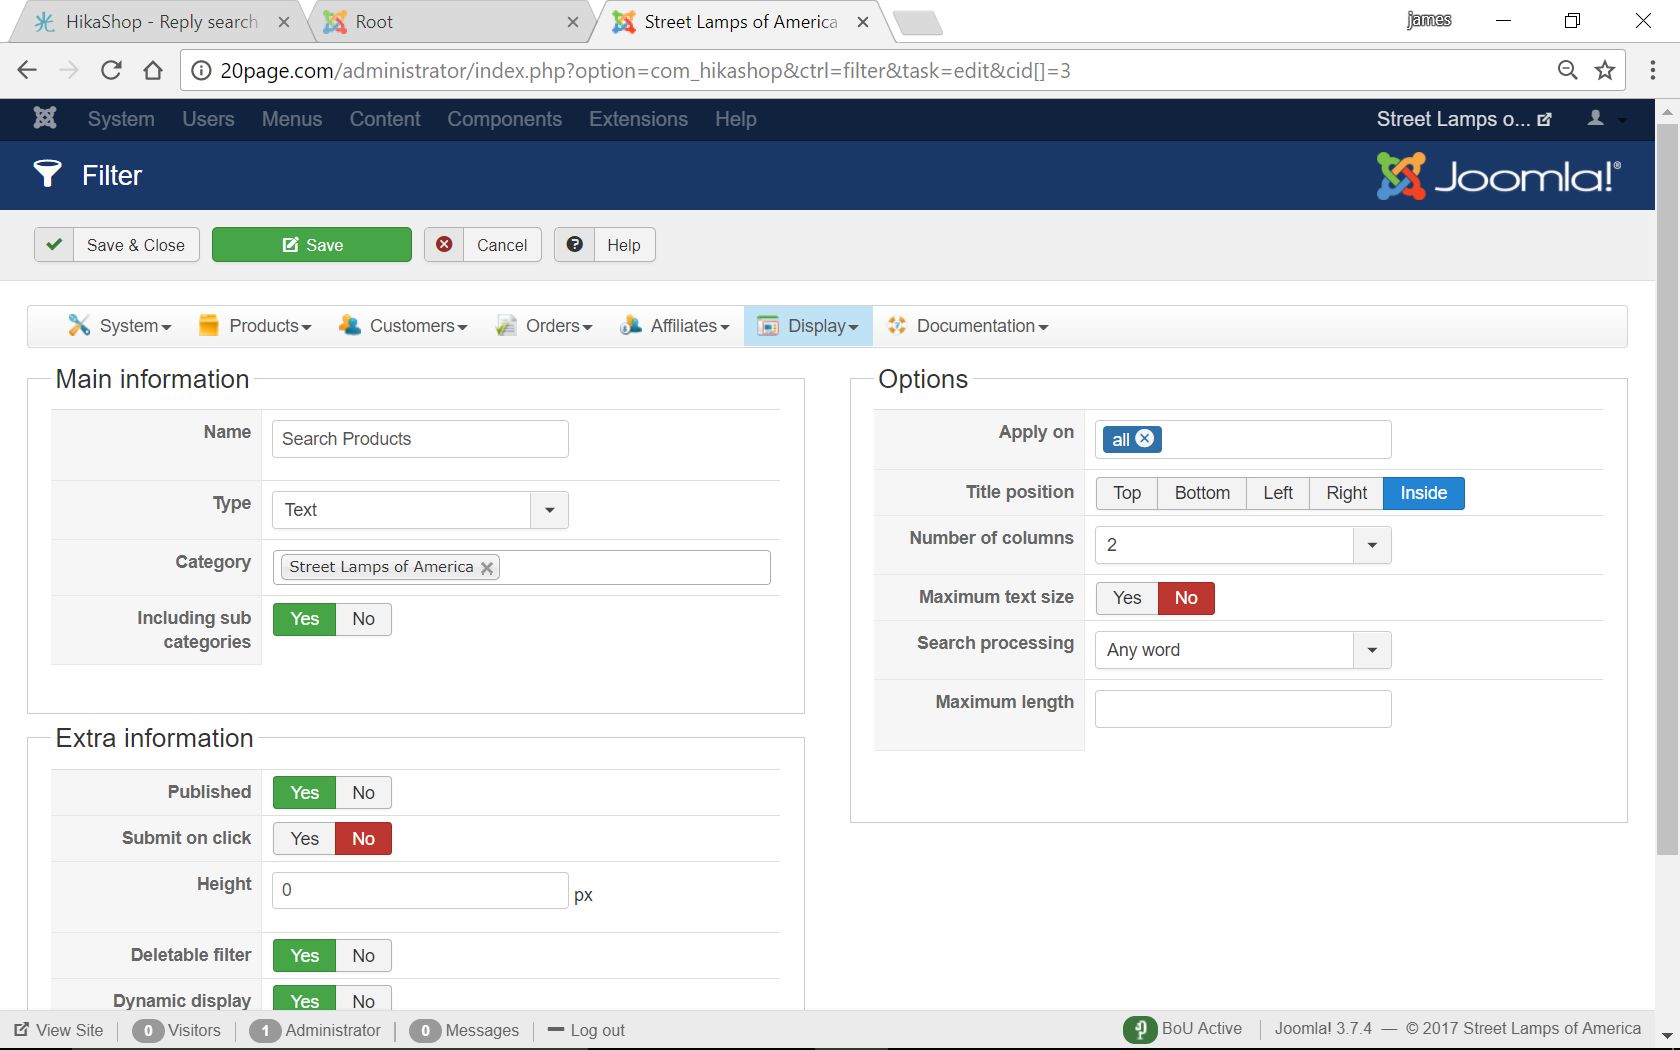Click the HikaShop System wrench icon
This screenshot has width=1680, height=1050.
coord(79,325)
